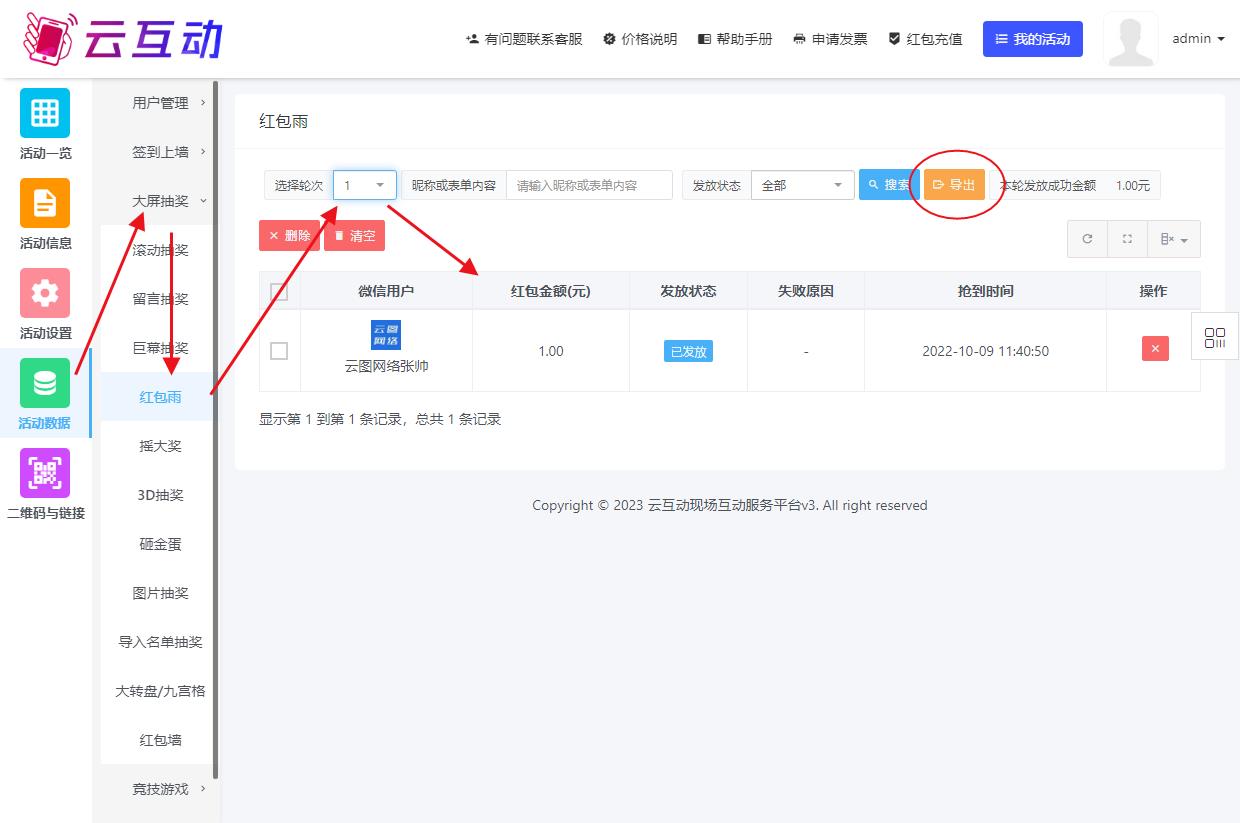Open the 活动设置 gear icon

pyautogui.click(x=45, y=293)
